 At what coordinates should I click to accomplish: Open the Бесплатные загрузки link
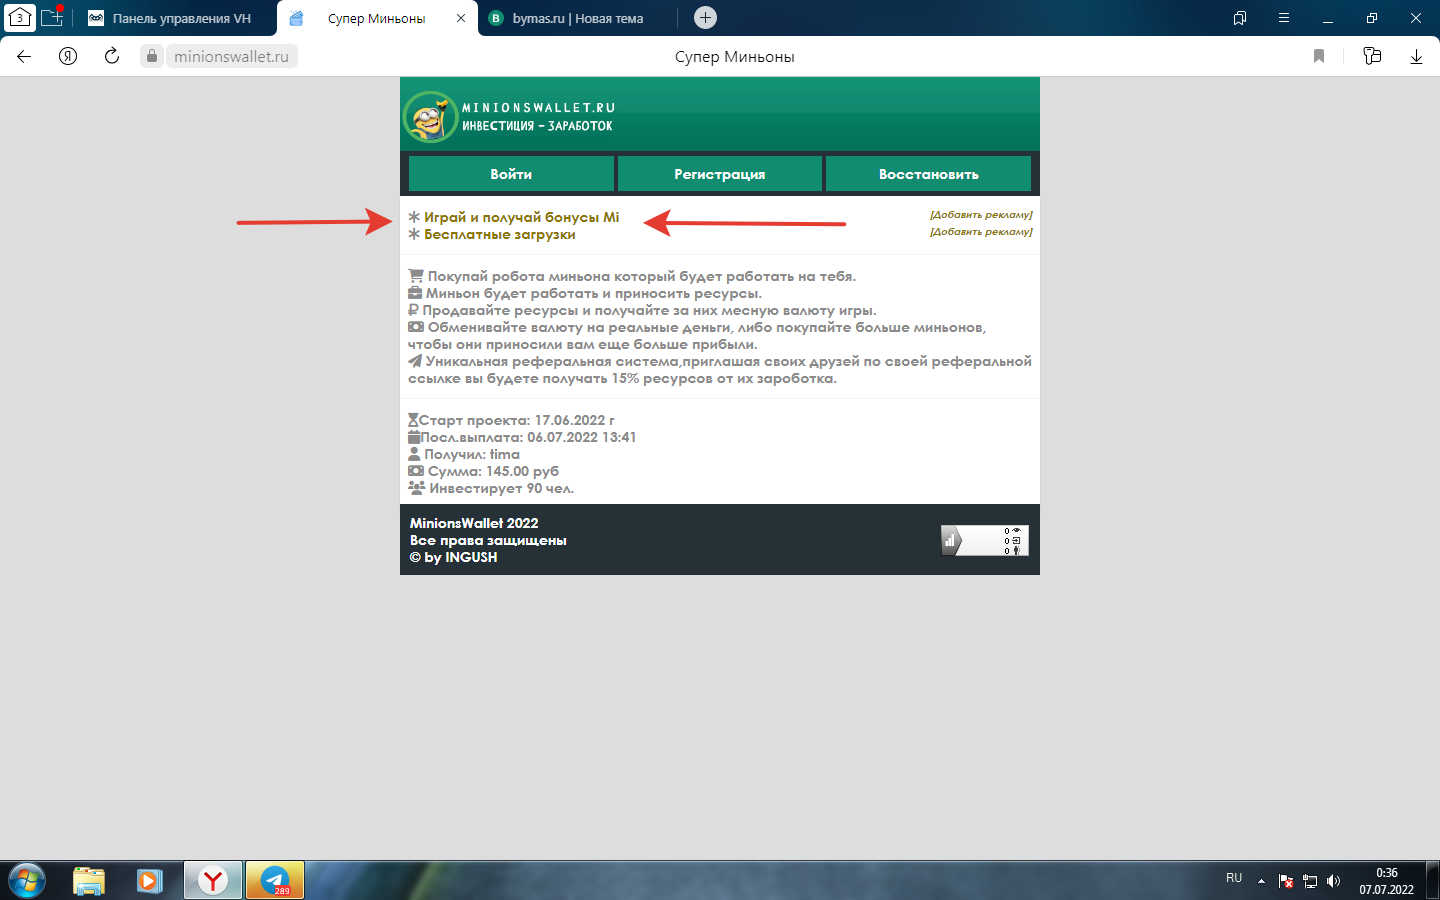499,235
